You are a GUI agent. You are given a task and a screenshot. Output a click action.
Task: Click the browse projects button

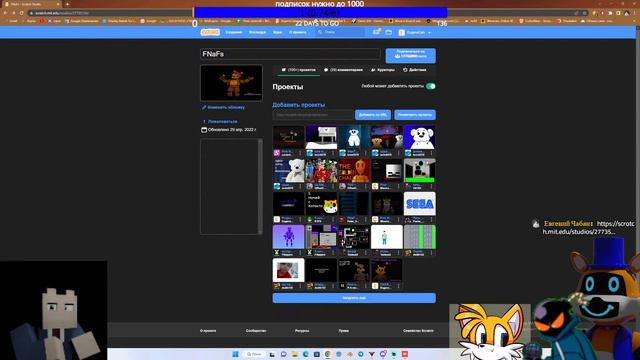415,115
